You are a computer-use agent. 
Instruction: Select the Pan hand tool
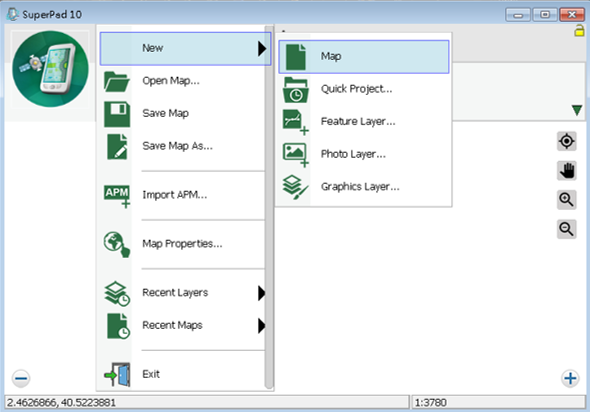click(566, 170)
